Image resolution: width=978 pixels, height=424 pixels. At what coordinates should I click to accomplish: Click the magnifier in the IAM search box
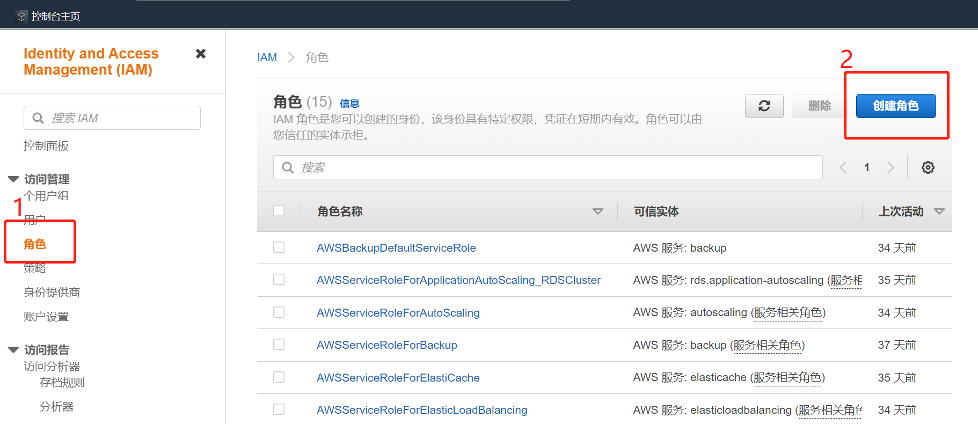(37, 118)
